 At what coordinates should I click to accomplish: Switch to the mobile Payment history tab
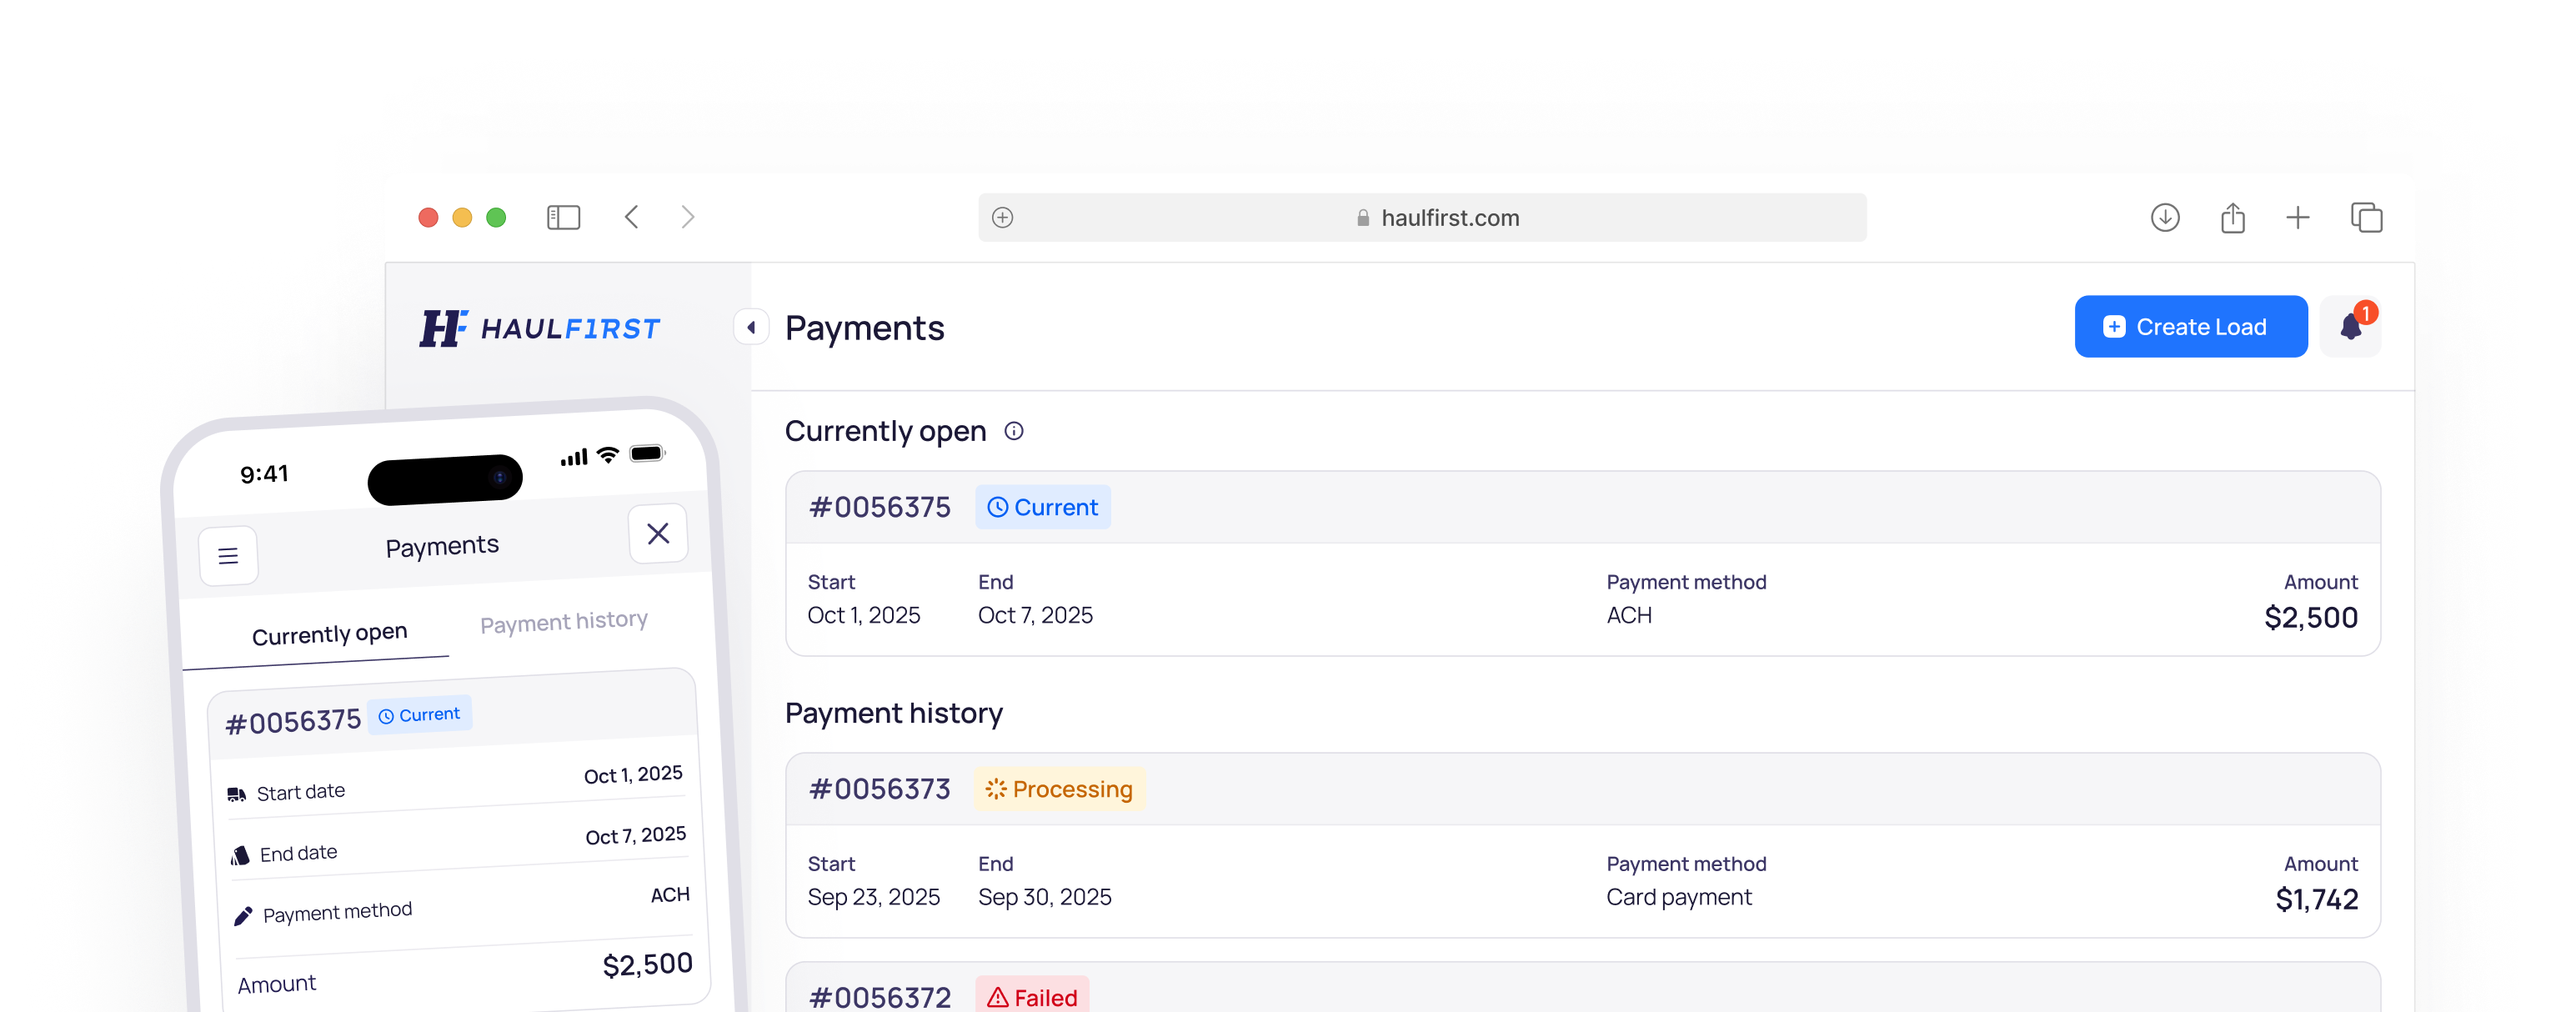click(563, 622)
